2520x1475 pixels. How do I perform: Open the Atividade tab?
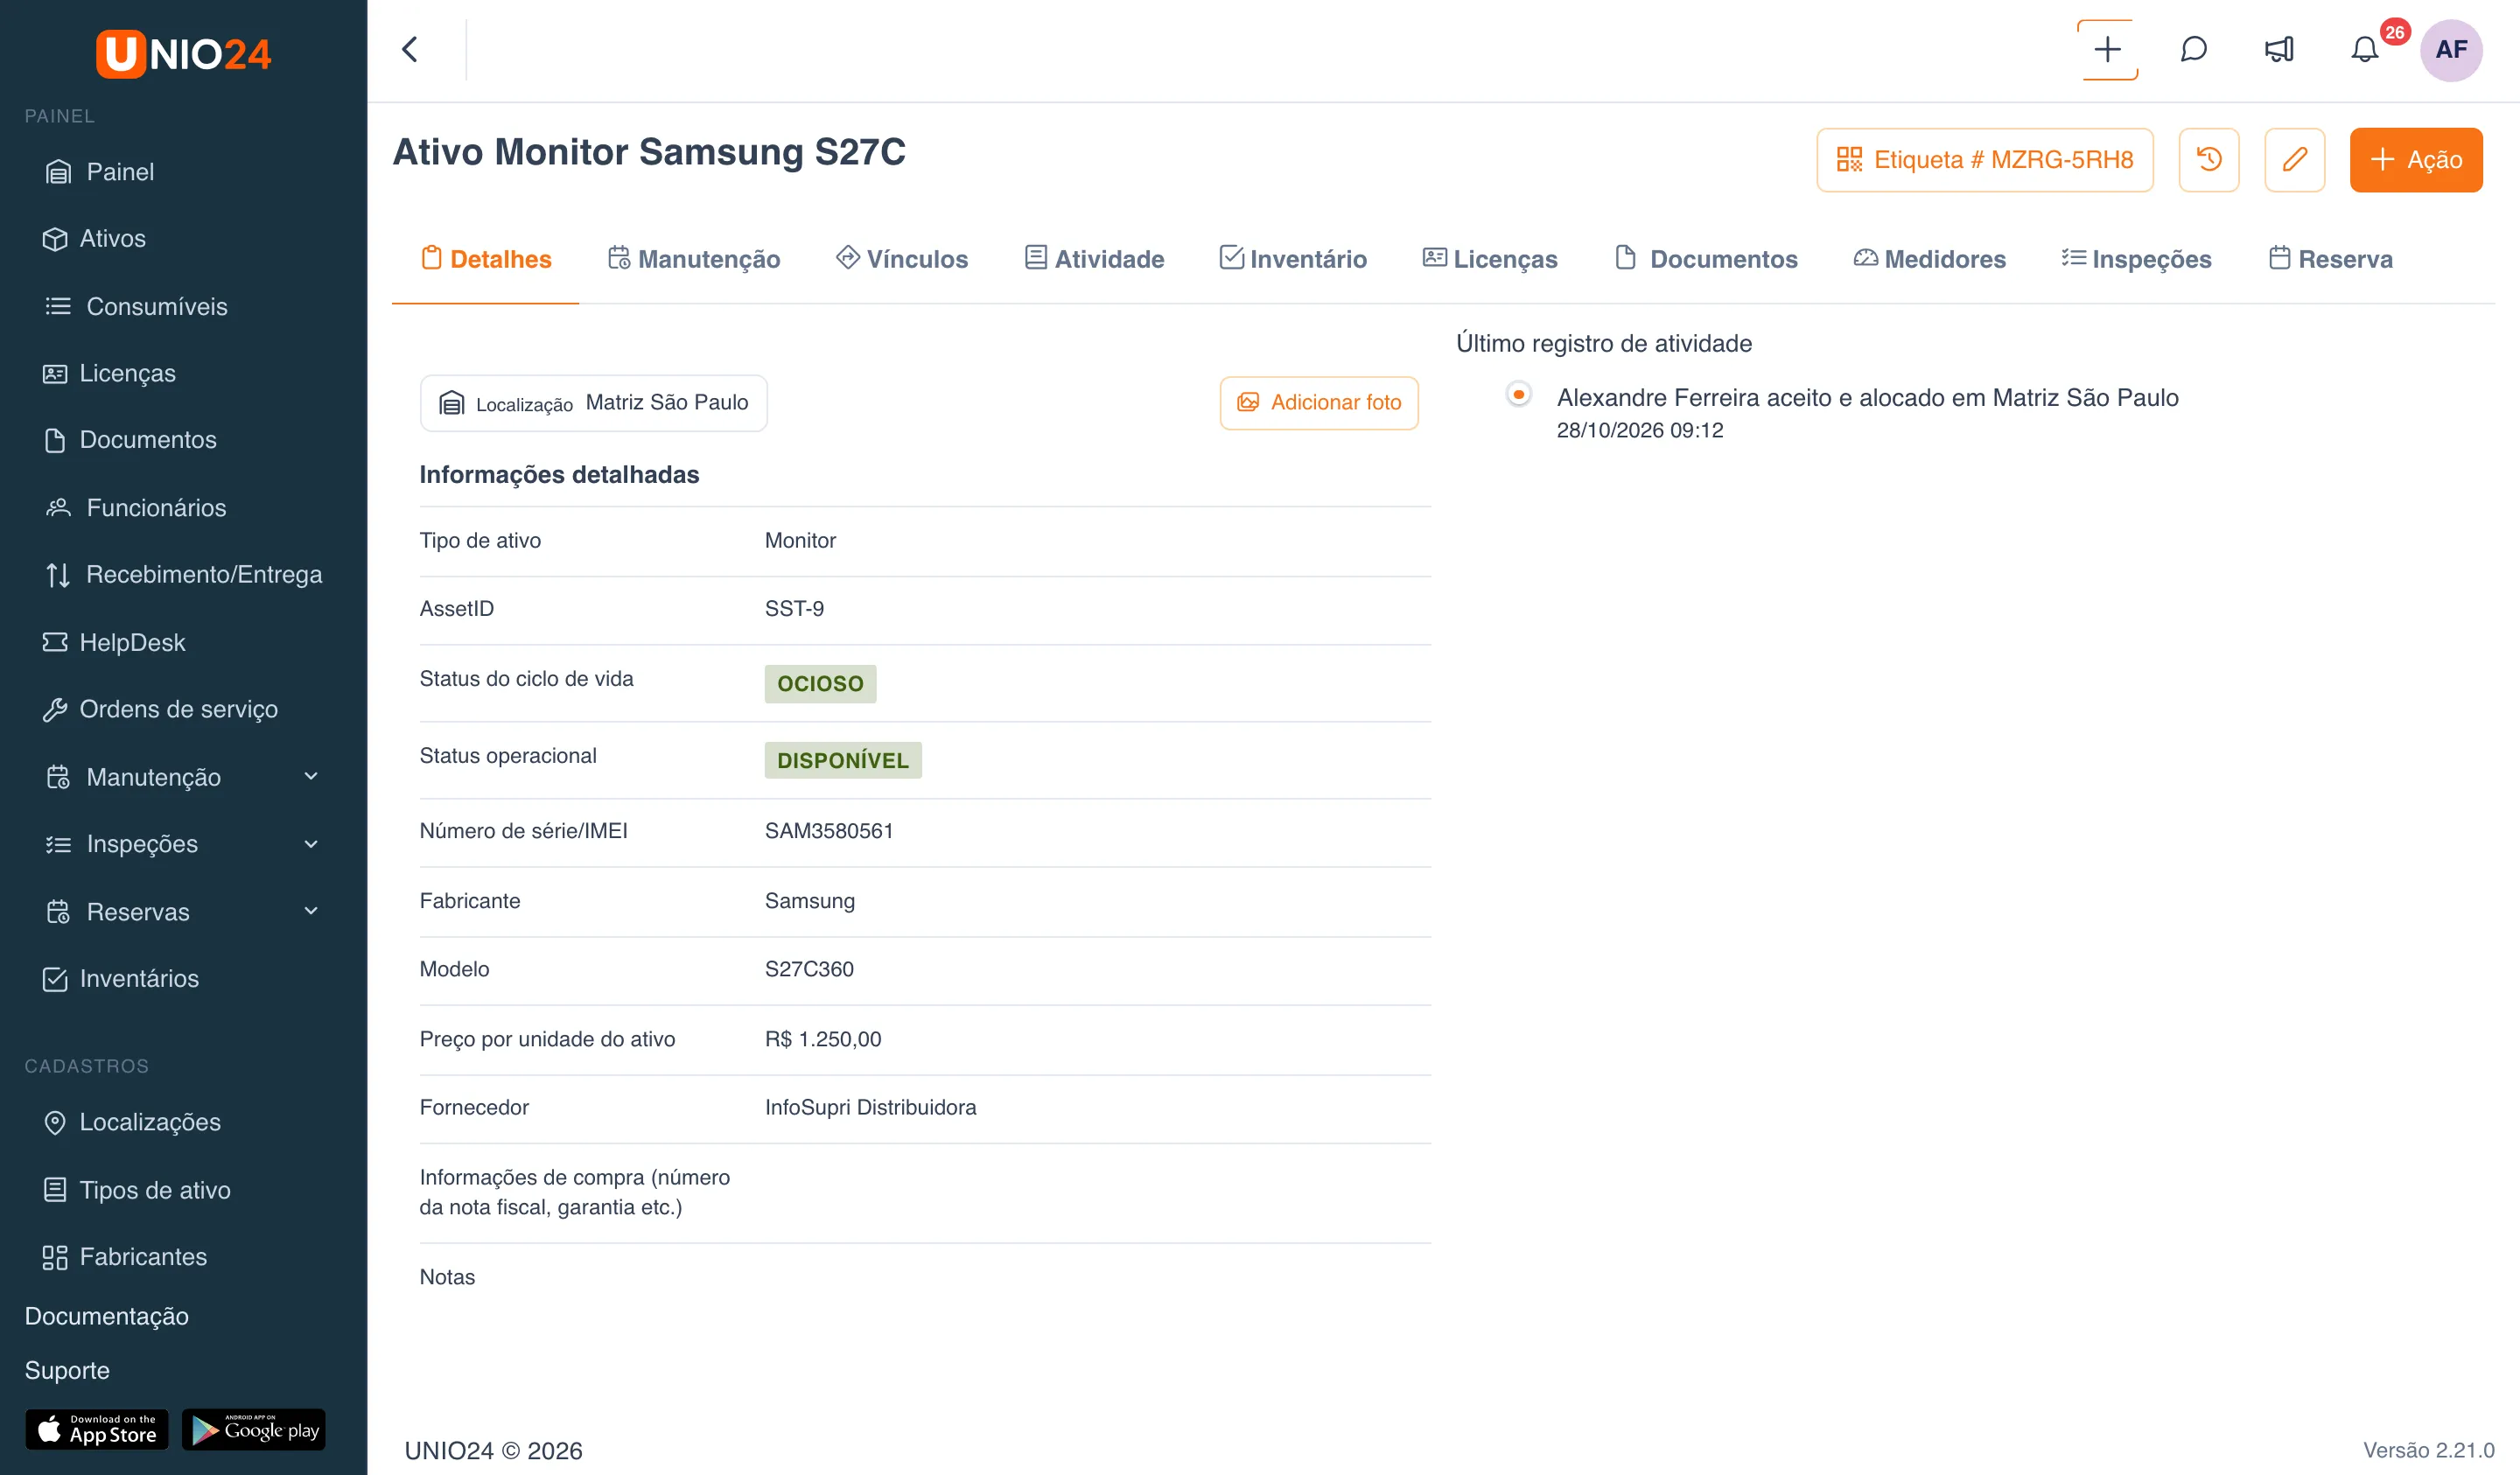pyautogui.click(x=1094, y=259)
